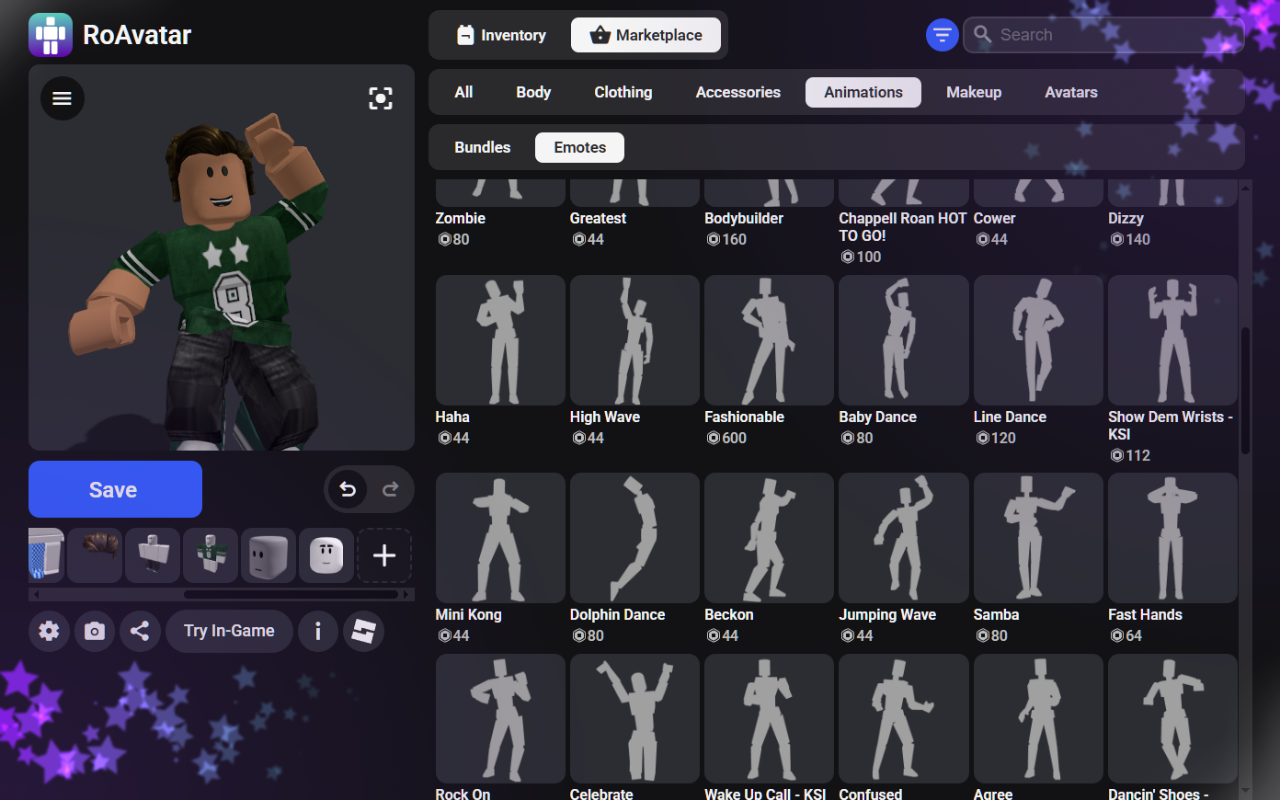Select the High Wave emote thumbnail
Viewport: 1280px width, 800px height.
pos(635,340)
